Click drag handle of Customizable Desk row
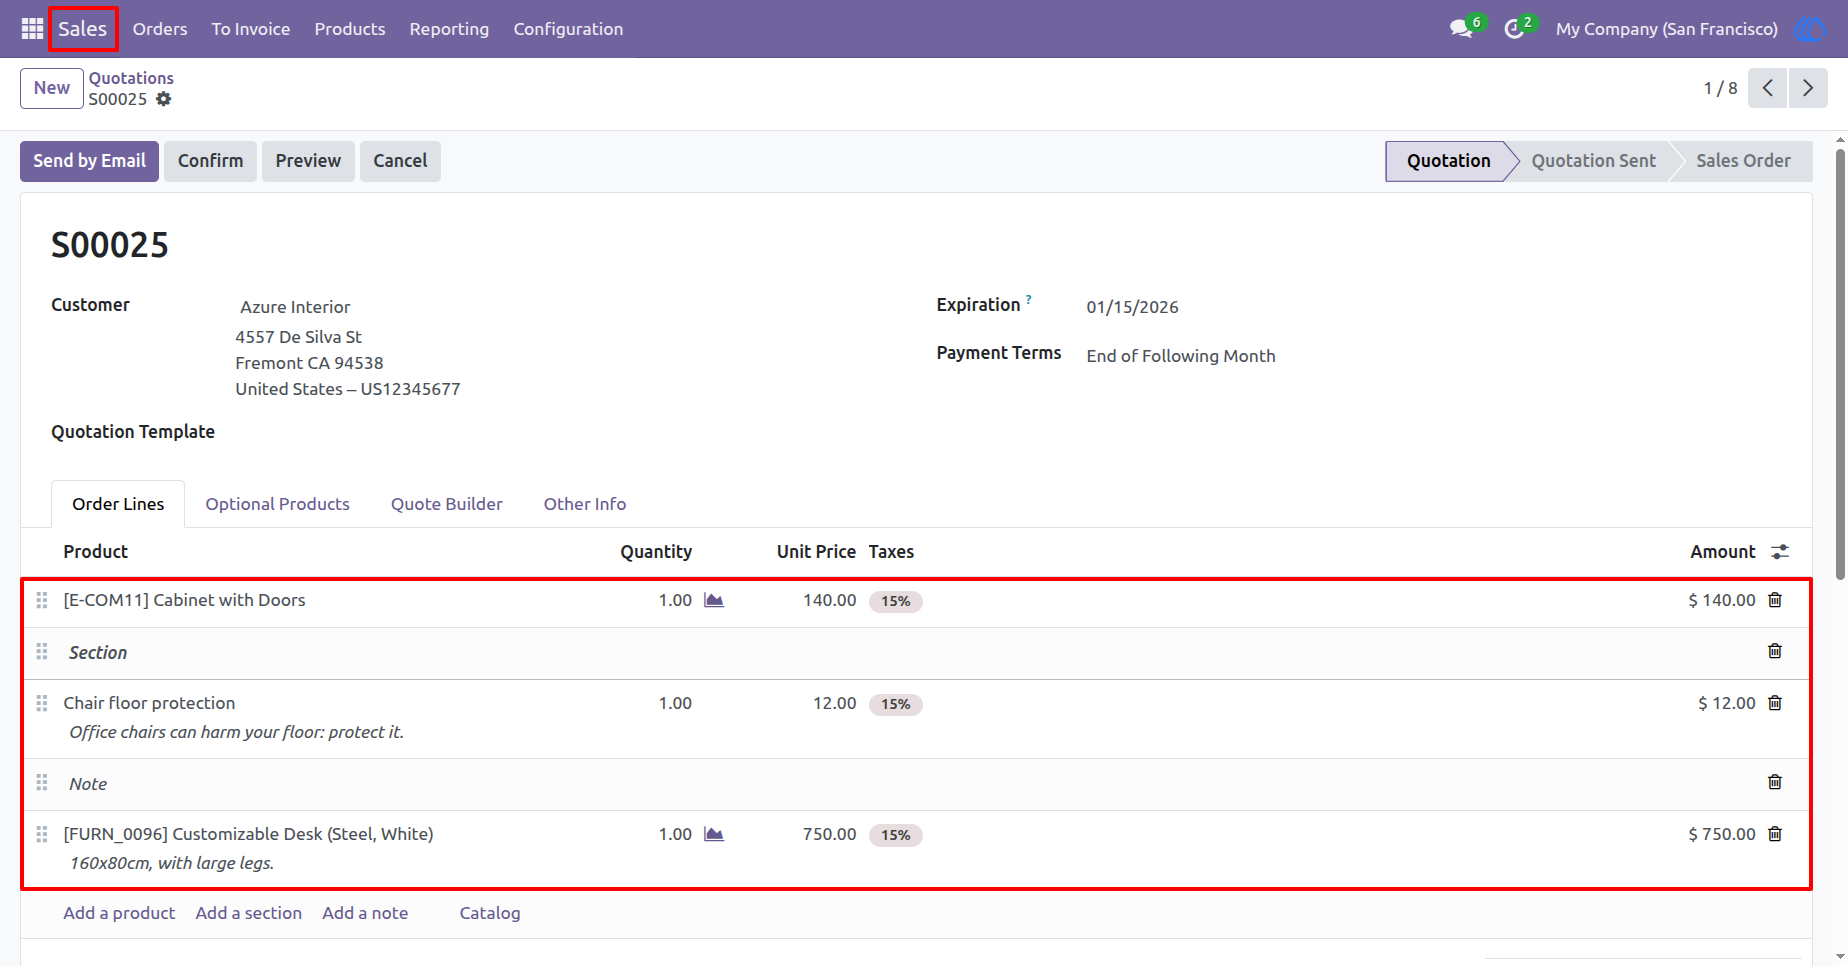 tap(42, 834)
